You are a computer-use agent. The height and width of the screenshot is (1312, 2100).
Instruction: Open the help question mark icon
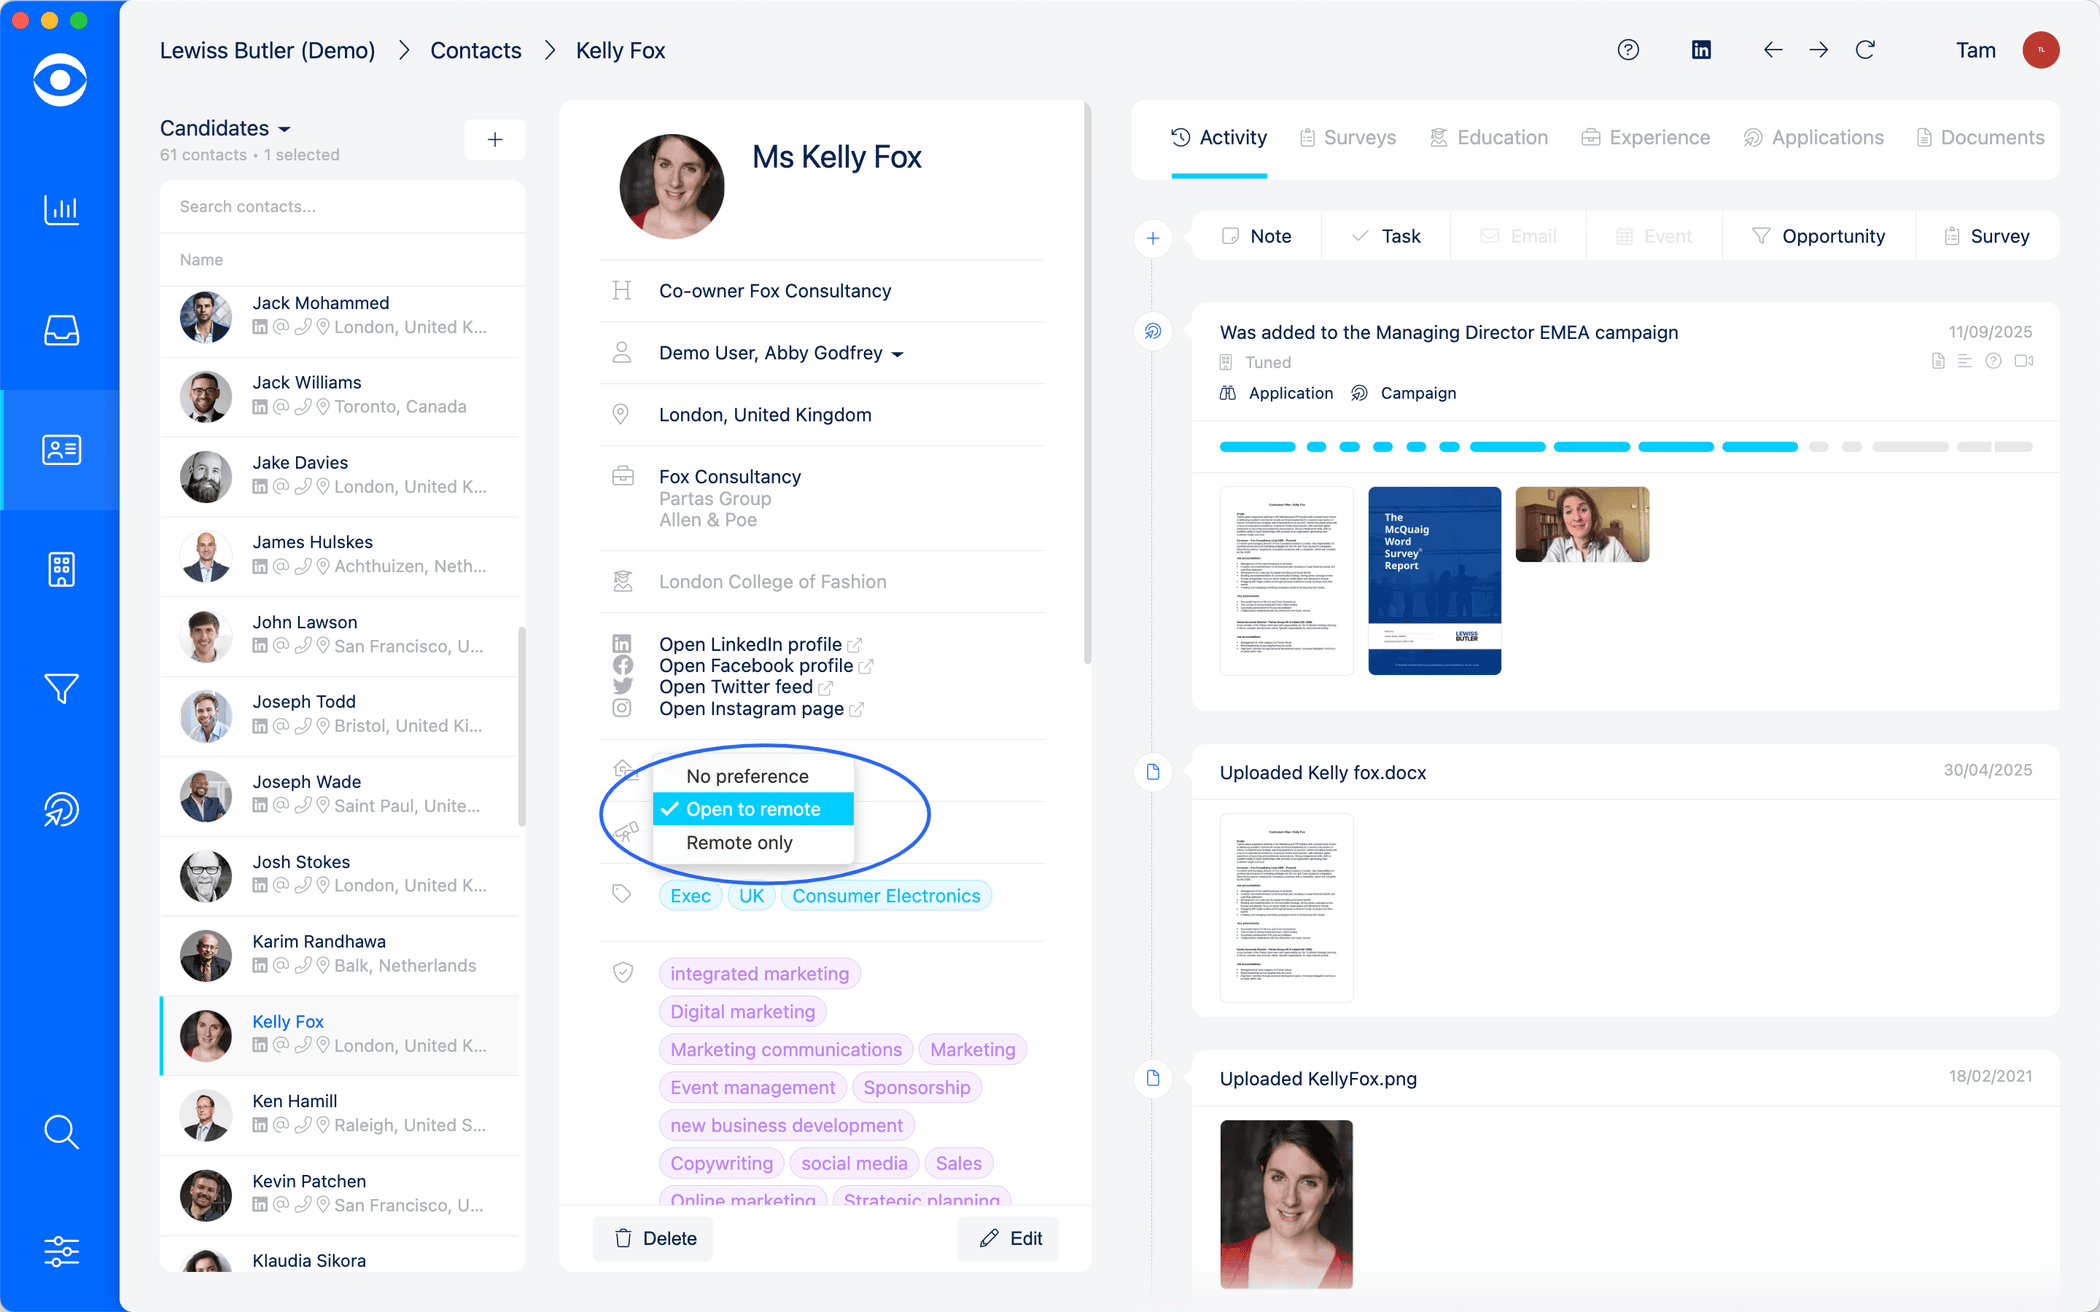1628,50
